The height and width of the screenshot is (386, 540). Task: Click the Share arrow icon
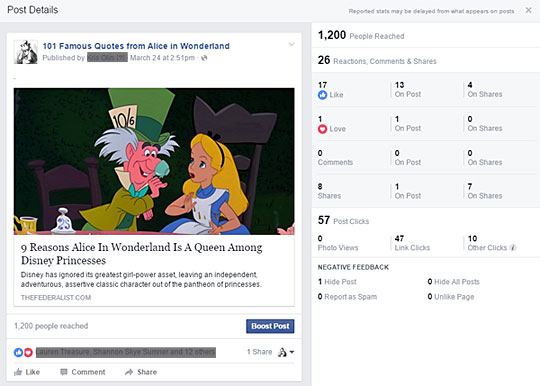[x=129, y=372]
